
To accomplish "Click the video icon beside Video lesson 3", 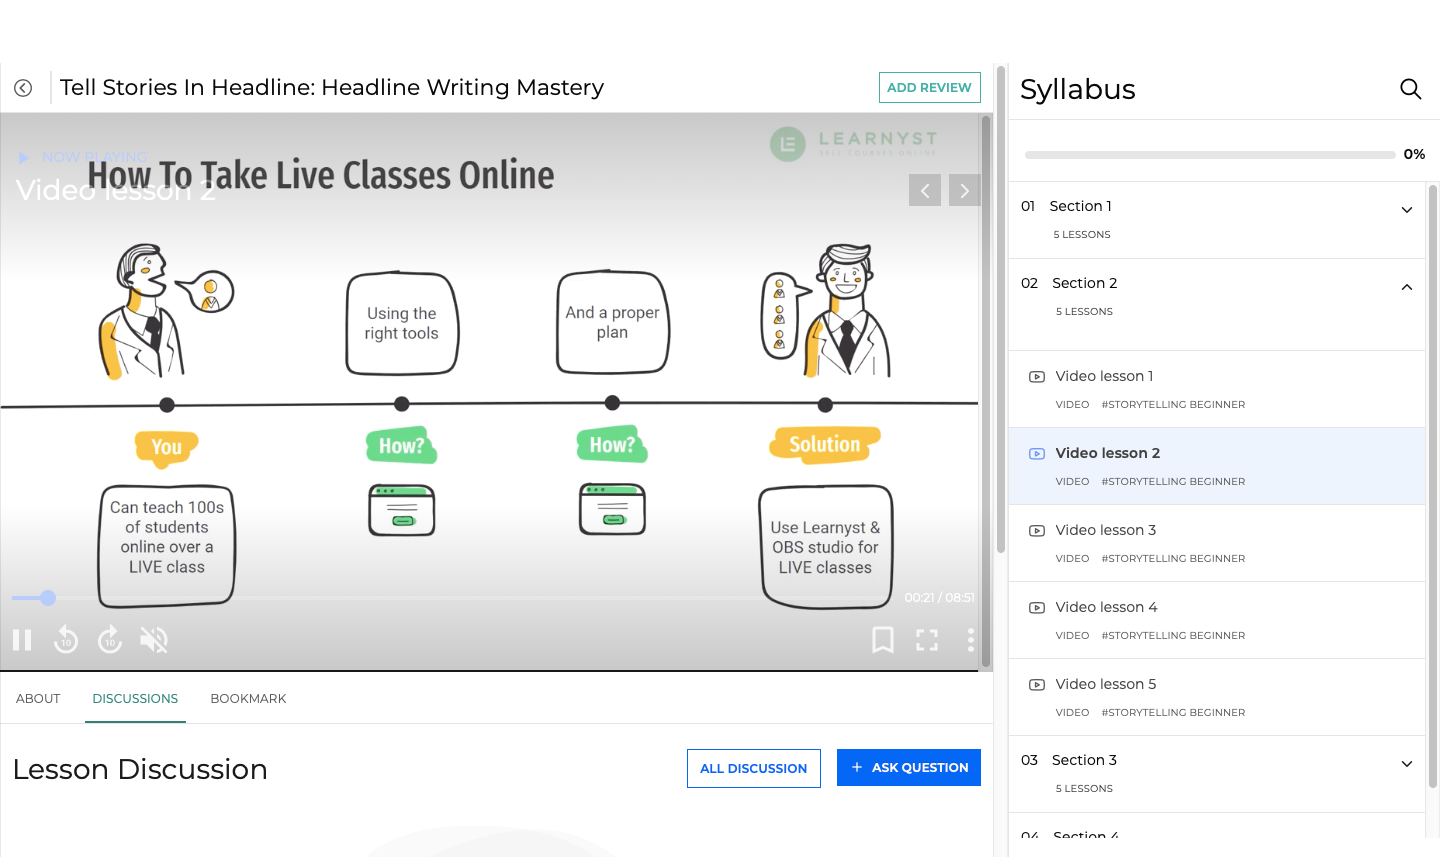I will (1037, 531).
